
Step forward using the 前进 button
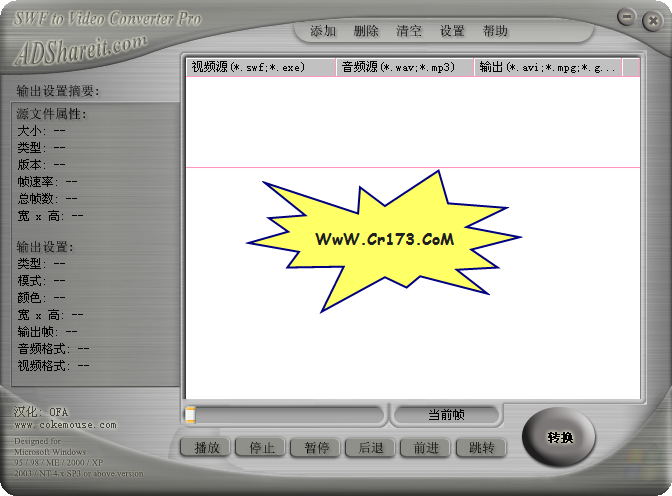tap(426, 448)
